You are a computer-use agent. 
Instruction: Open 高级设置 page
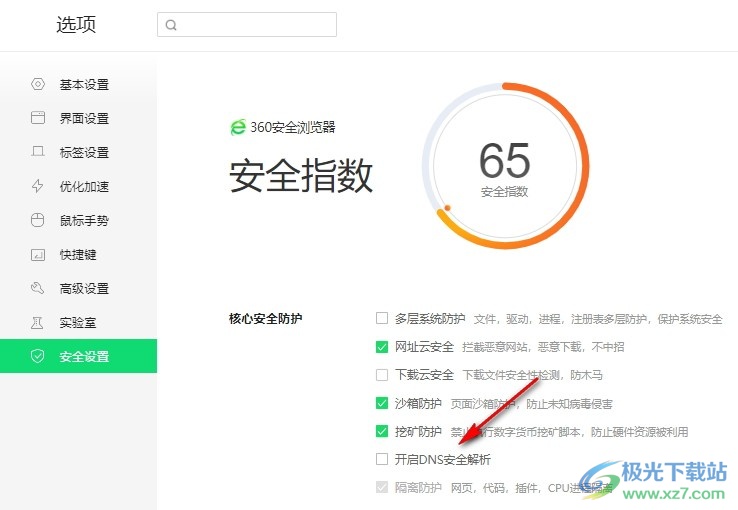coord(78,288)
